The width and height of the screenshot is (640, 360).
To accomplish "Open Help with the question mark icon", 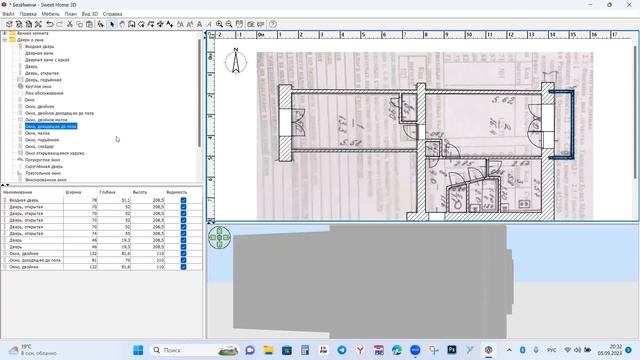I will pyautogui.click(x=273, y=24).
